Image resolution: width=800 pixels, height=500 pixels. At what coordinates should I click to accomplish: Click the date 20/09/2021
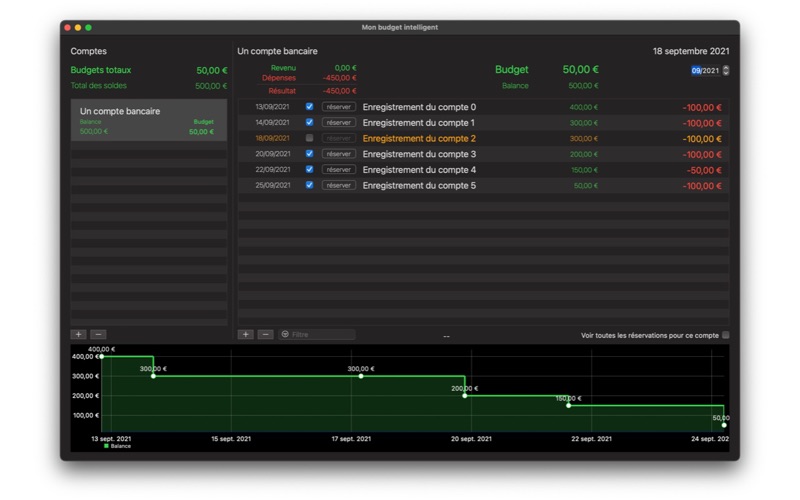click(272, 154)
